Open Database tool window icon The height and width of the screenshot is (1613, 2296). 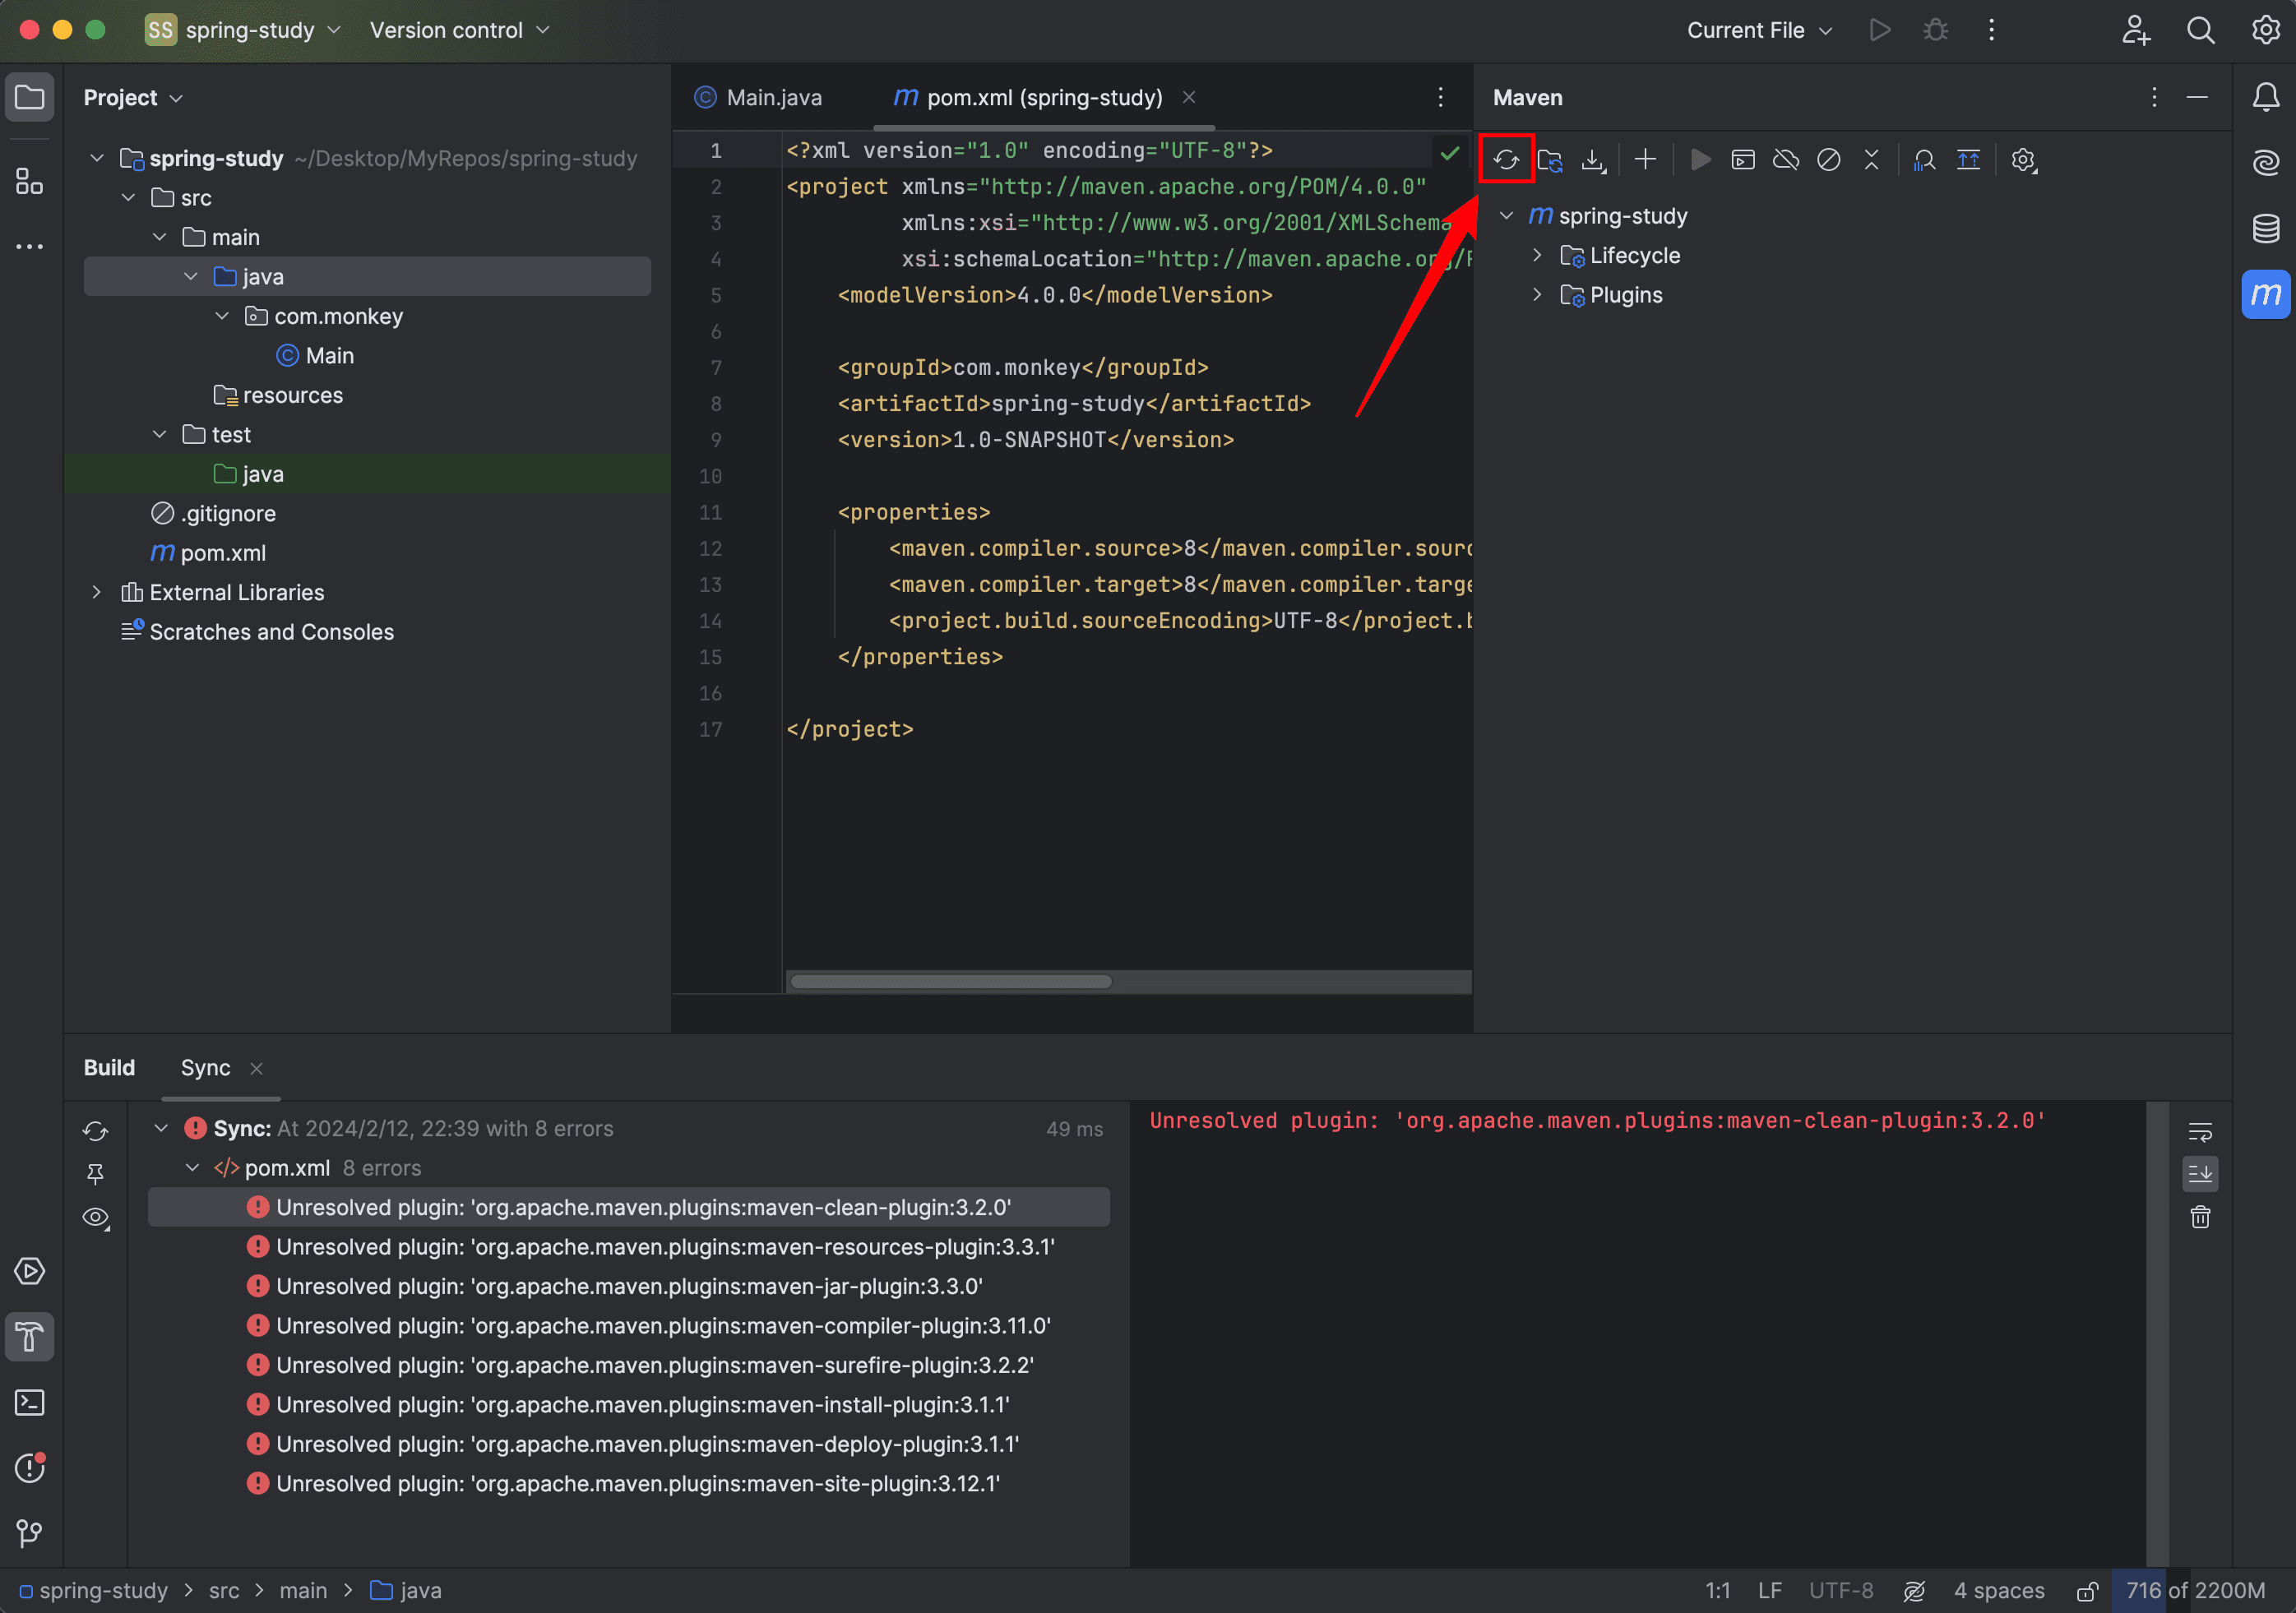[2266, 228]
